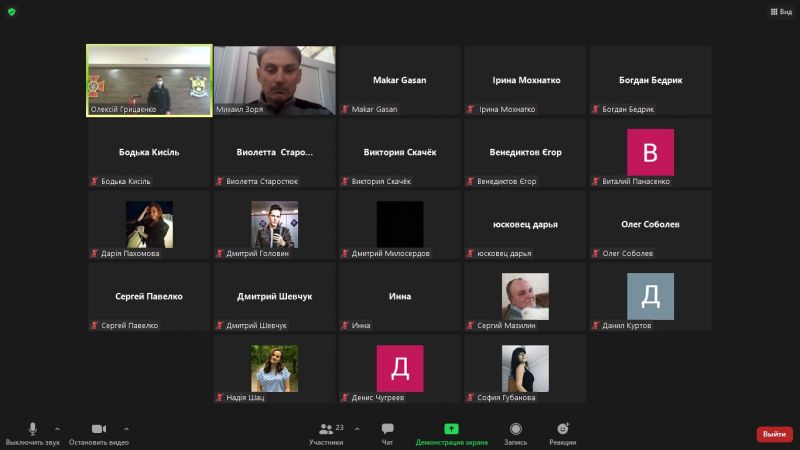Select the pink В avatar of Виталий Панасенко
Image resolution: width=800 pixels, height=450 pixels.
[x=651, y=152]
